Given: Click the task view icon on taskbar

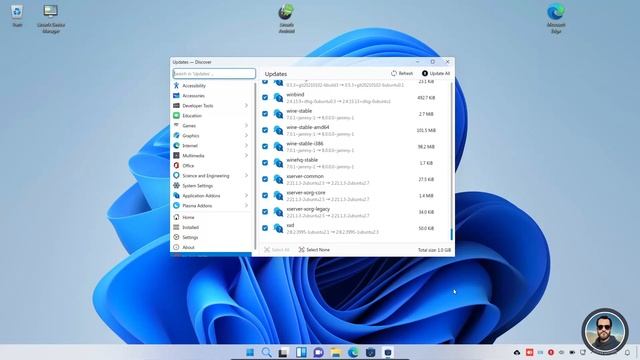Looking at the screenshot, I should click(x=283, y=352).
